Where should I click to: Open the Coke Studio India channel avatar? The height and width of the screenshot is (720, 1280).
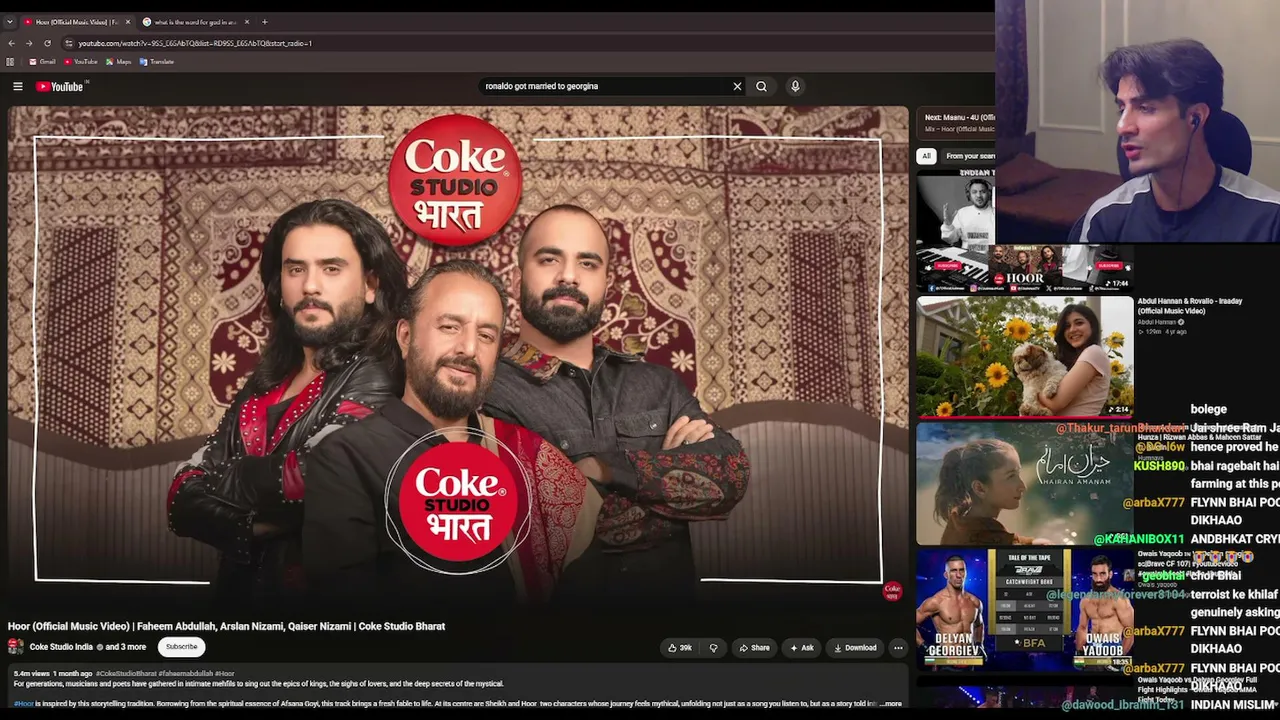16,647
